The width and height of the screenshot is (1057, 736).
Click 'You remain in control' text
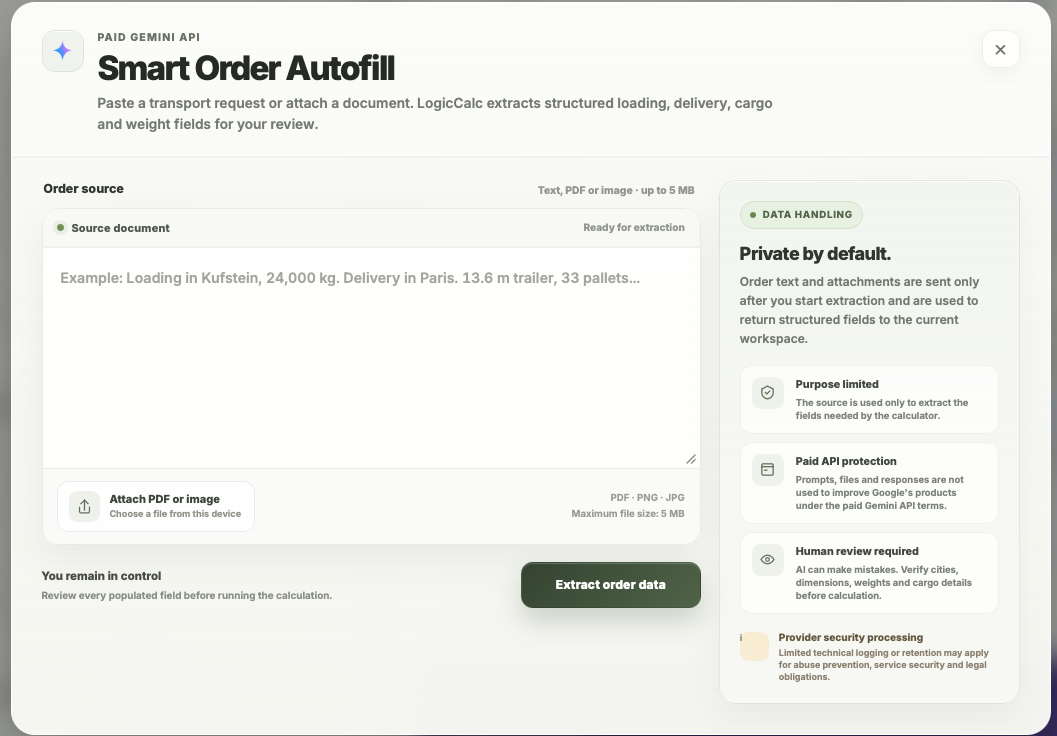coord(101,576)
